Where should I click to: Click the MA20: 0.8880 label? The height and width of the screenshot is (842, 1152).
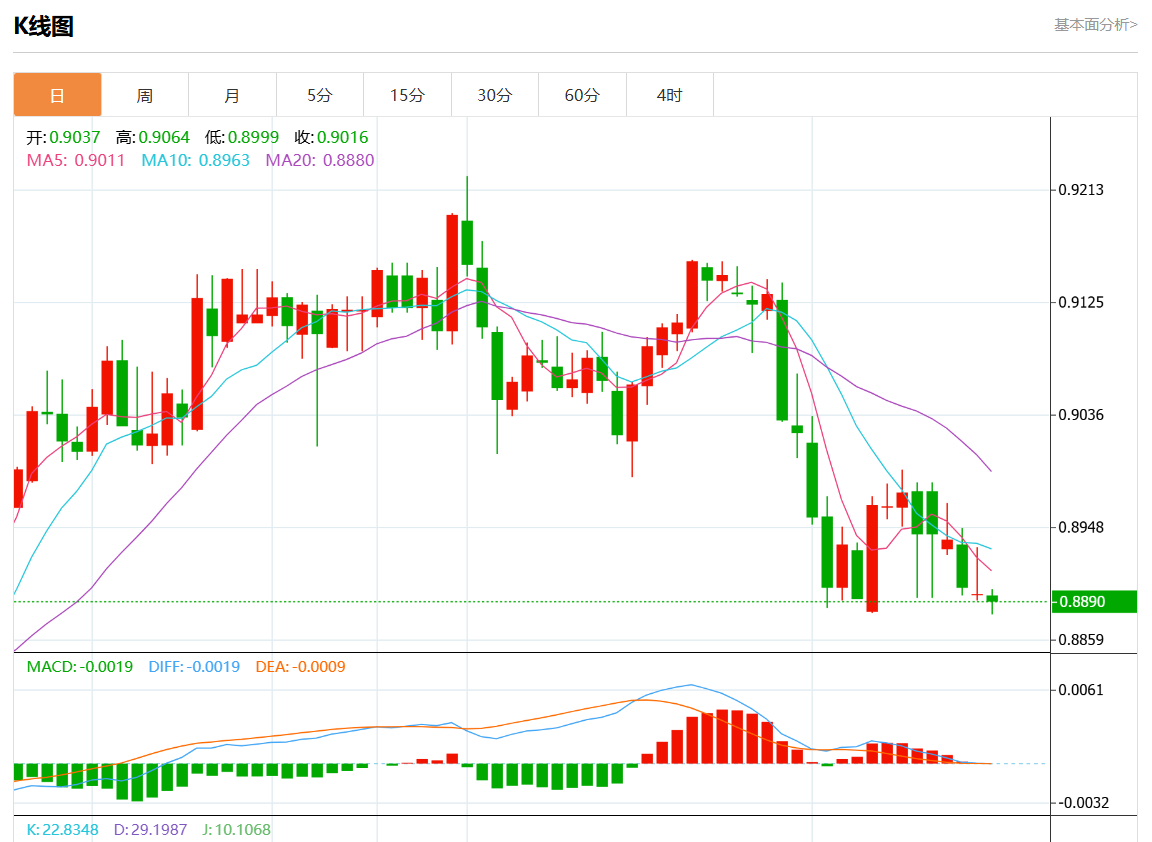point(320,160)
